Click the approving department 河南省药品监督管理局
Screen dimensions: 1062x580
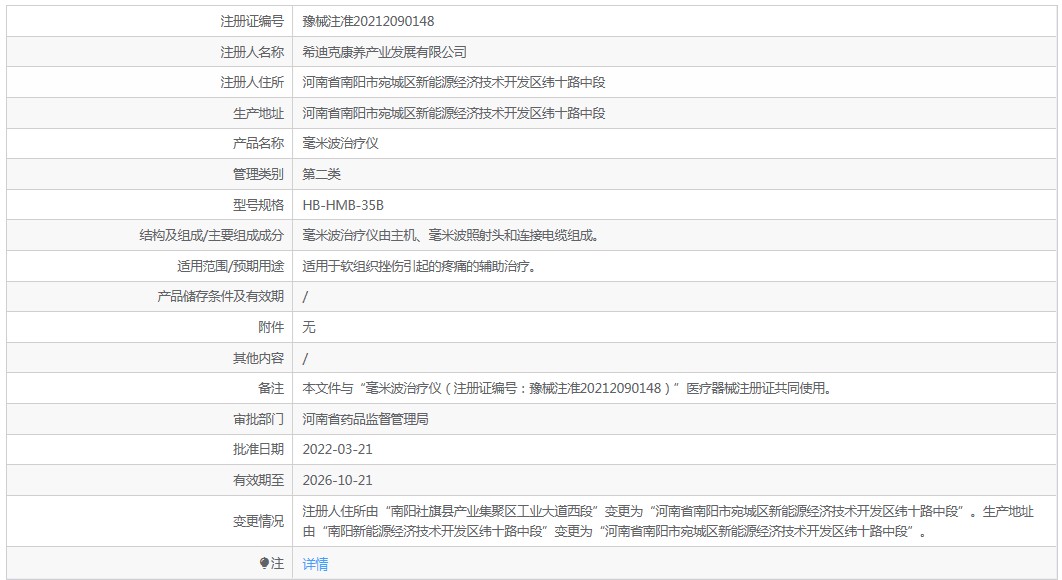point(366,419)
